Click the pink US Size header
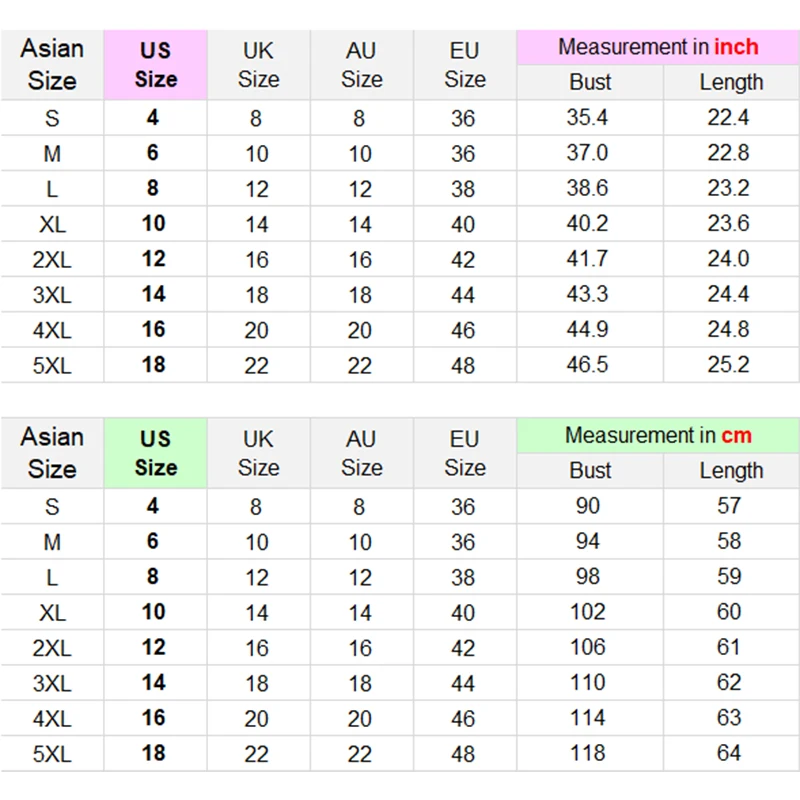The width and height of the screenshot is (800, 800). pos(155,65)
